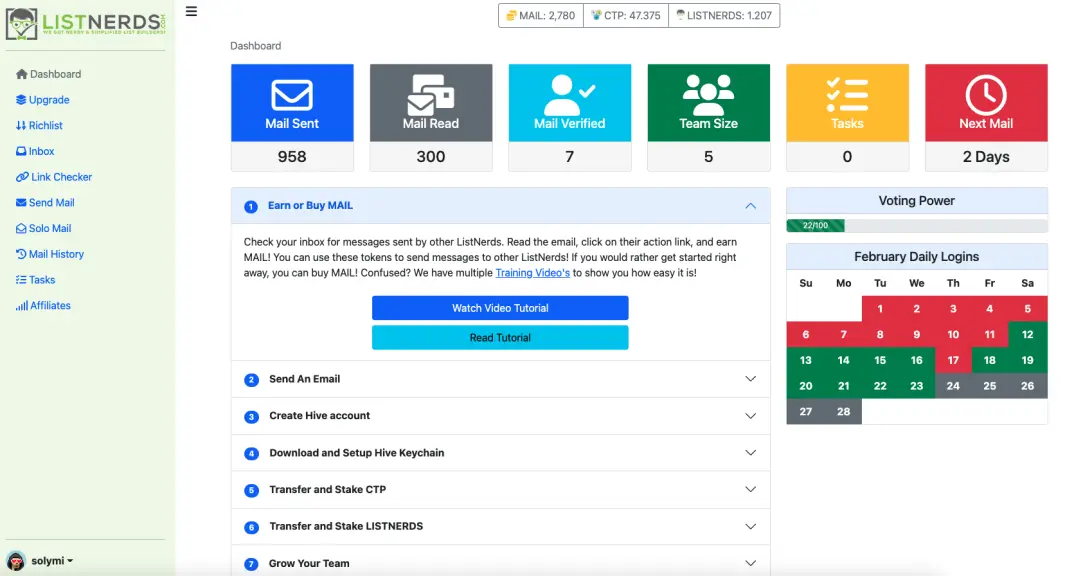Click the February Daily Logins header
Viewport: 1074px width, 576px height.
[916, 257]
